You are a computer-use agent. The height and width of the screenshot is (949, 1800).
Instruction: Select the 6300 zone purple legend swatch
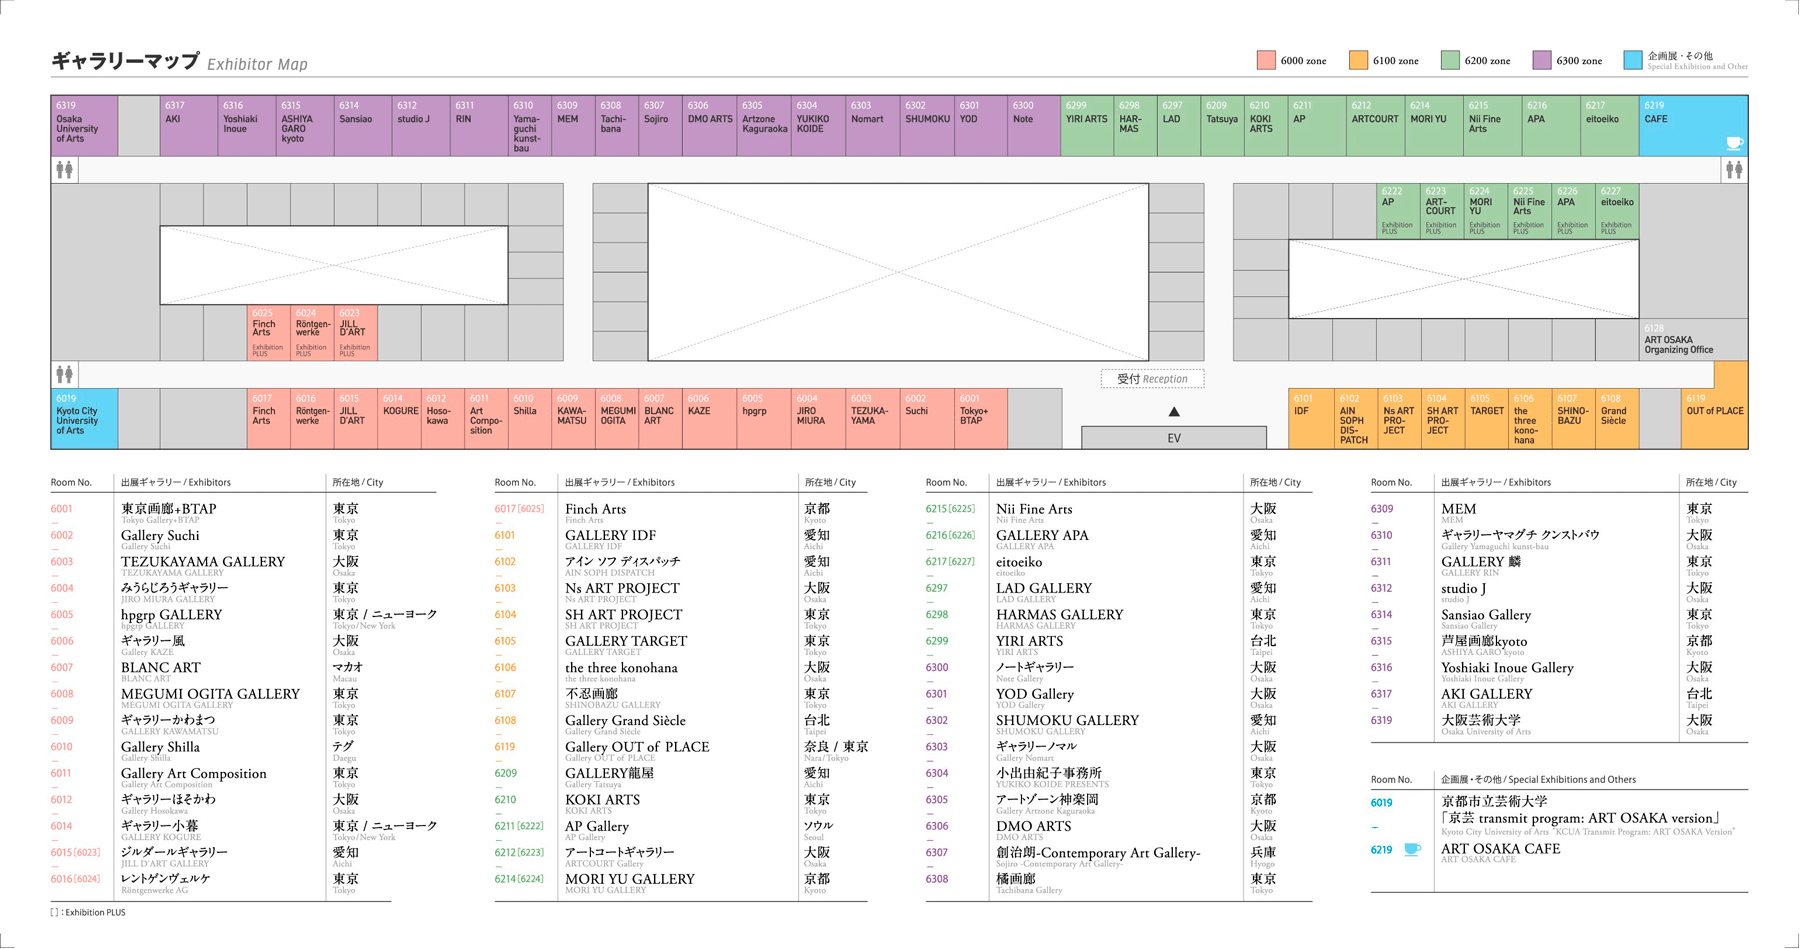(x=1542, y=61)
